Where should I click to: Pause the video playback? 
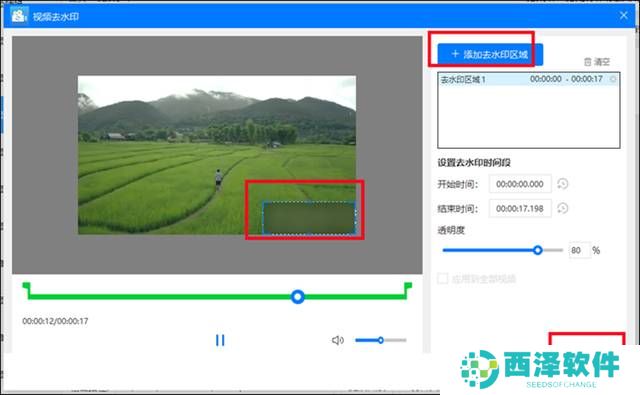coord(220,340)
